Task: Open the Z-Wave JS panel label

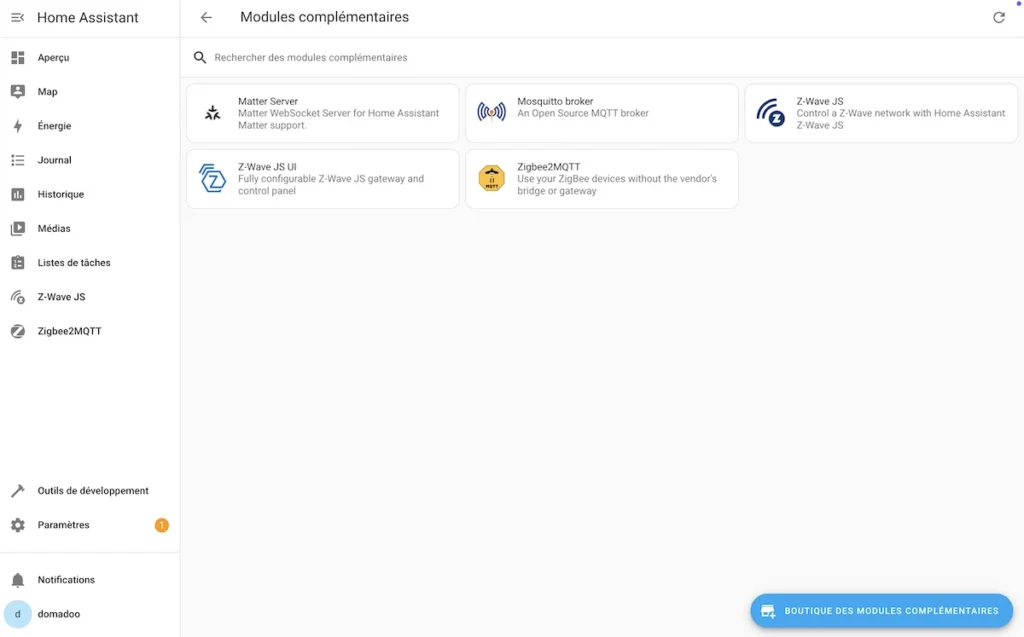Action: [x=61, y=297]
